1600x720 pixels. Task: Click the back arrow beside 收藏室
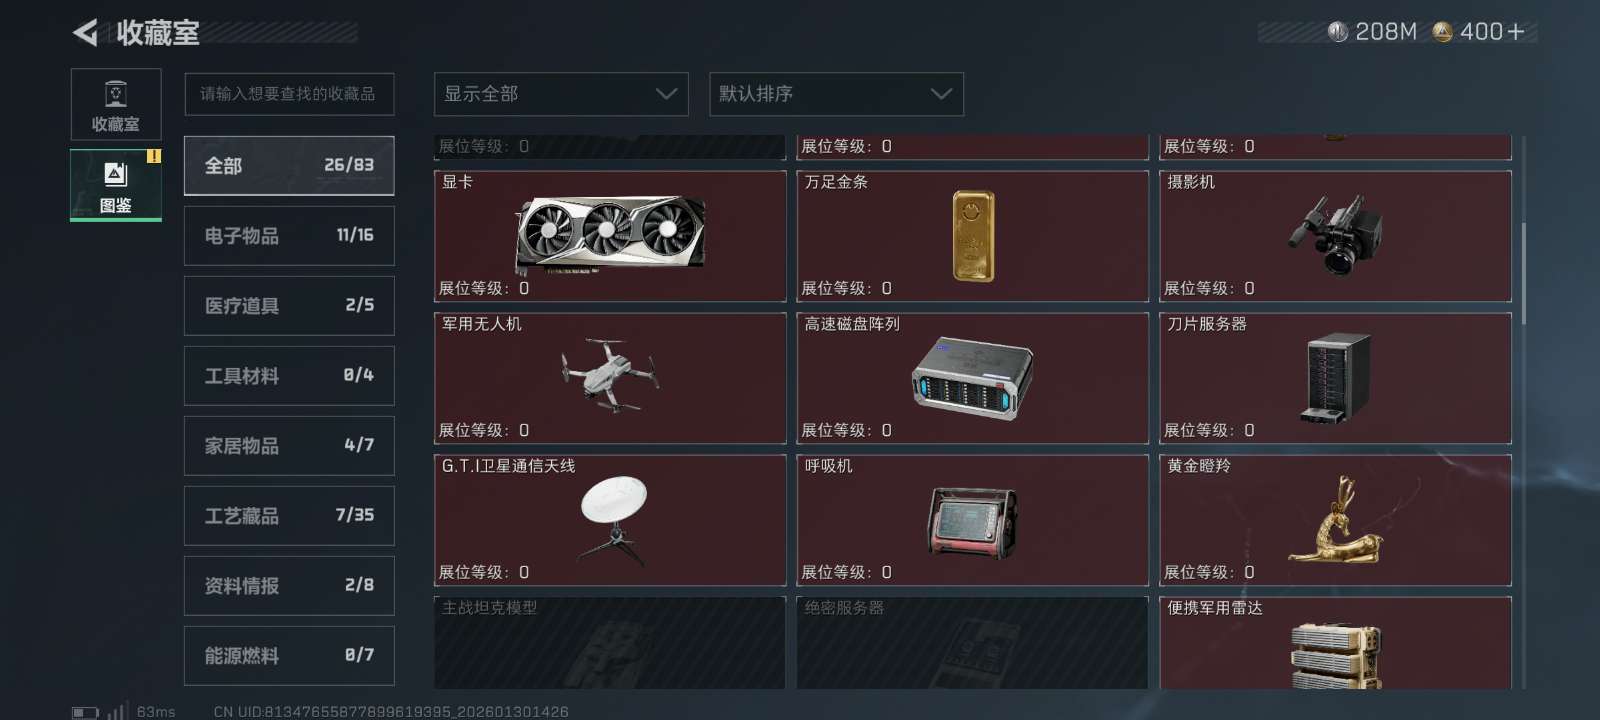pos(85,33)
